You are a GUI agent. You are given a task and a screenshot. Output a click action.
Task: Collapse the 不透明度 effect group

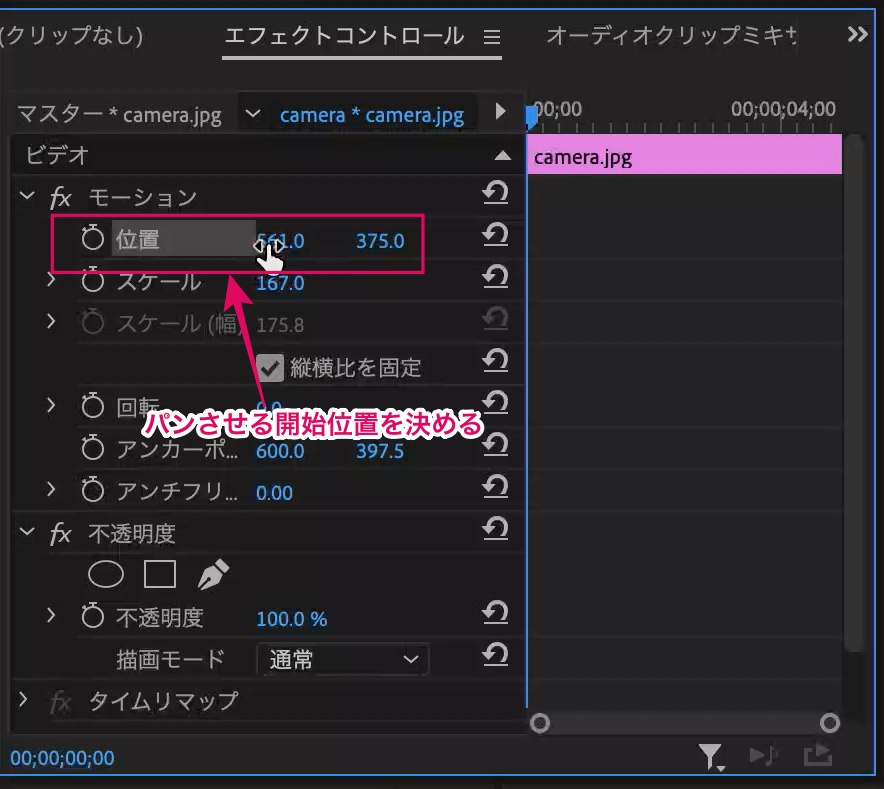pyautogui.click(x=26, y=532)
